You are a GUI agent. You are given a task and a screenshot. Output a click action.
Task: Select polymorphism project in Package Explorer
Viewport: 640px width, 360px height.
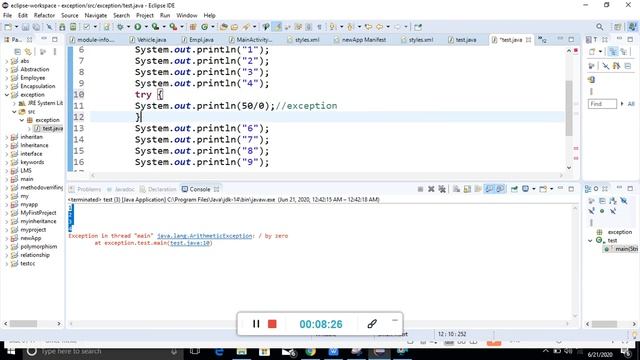click(x=39, y=247)
